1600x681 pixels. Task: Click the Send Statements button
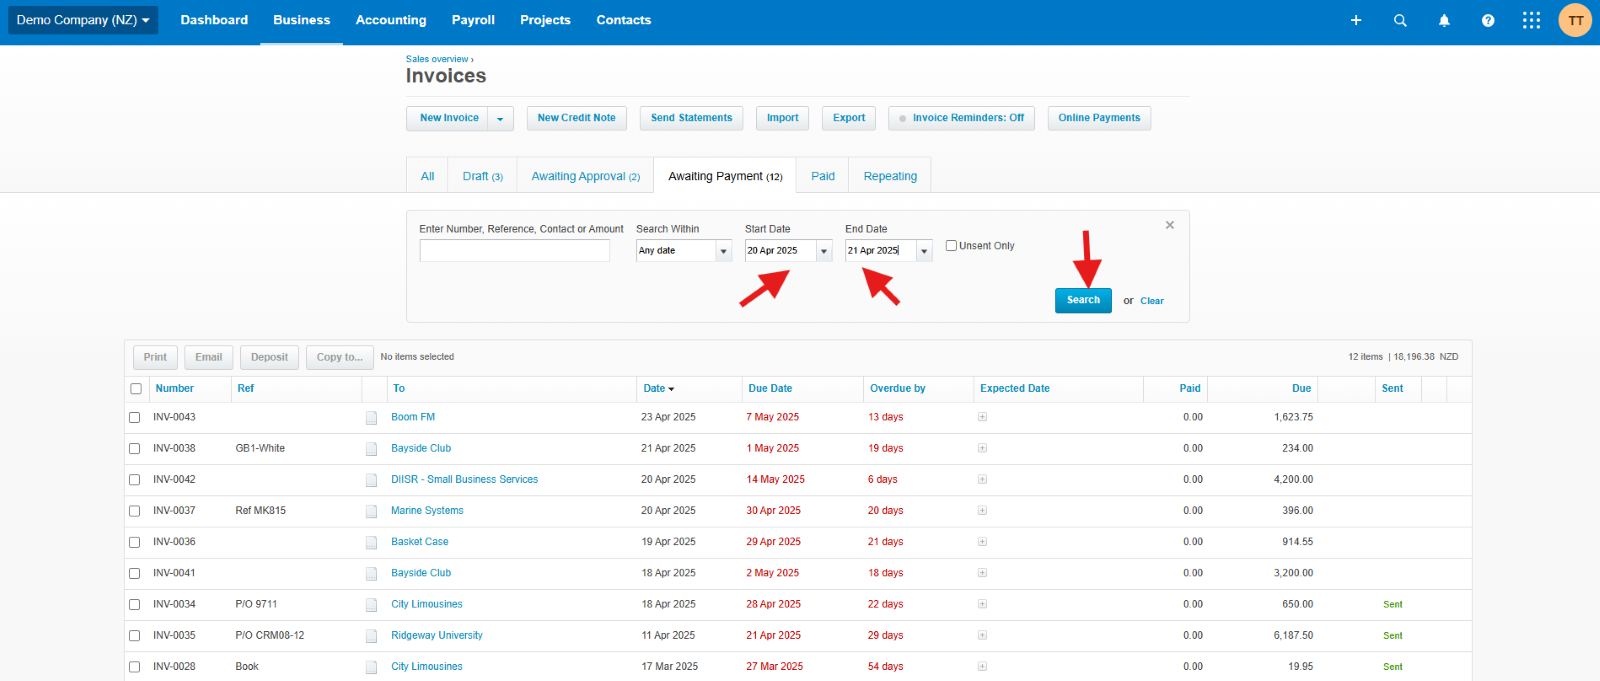point(691,118)
